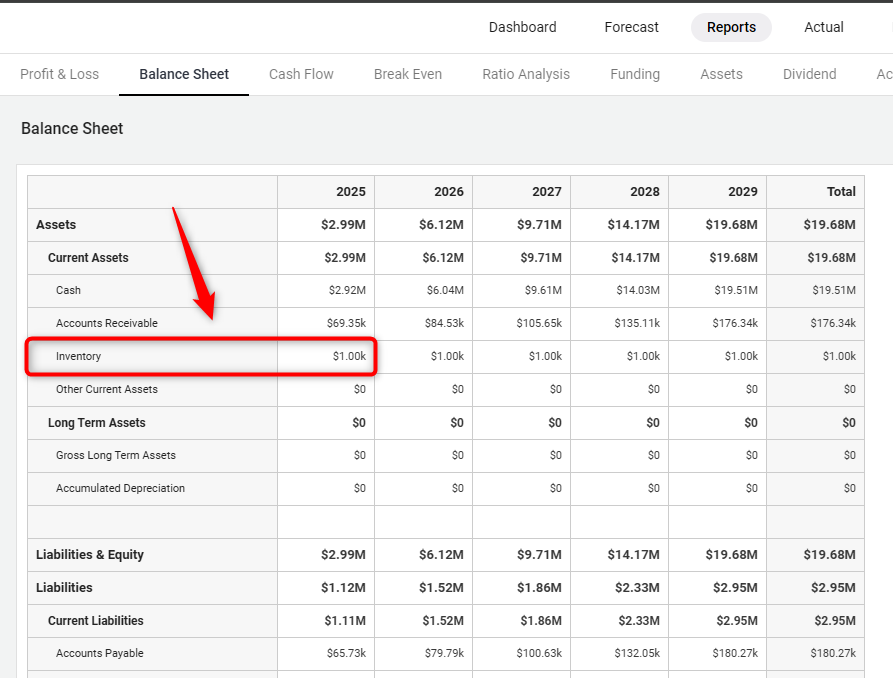The height and width of the screenshot is (678, 893).
Task: Select the Balance Sheet tab
Action: [x=184, y=74]
